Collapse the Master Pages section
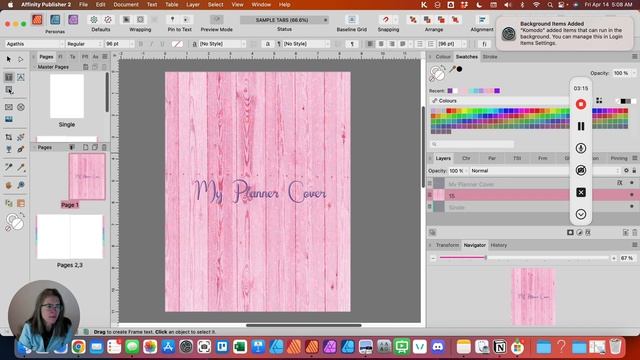This screenshot has height=360, width=640. 34,67
